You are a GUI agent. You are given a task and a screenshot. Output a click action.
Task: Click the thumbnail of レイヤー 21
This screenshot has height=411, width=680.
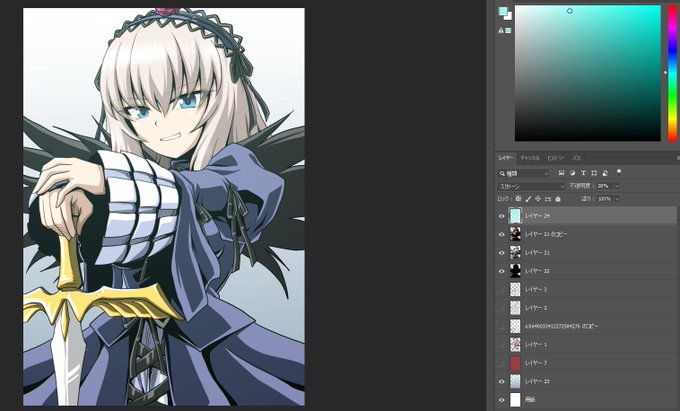[515, 252]
